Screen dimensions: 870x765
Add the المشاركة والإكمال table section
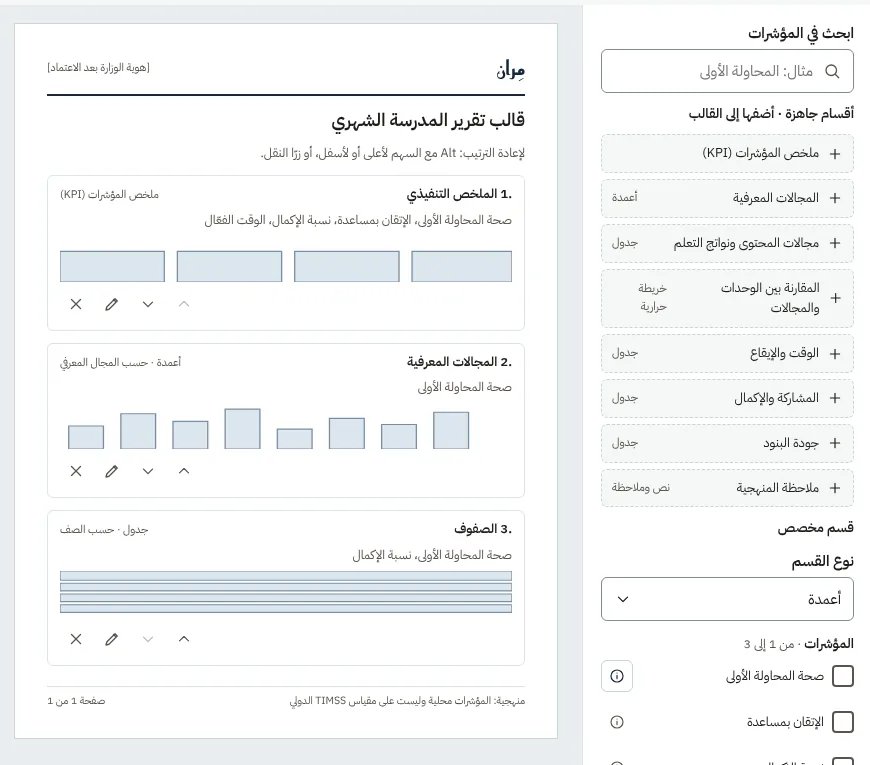(x=727, y=398)
